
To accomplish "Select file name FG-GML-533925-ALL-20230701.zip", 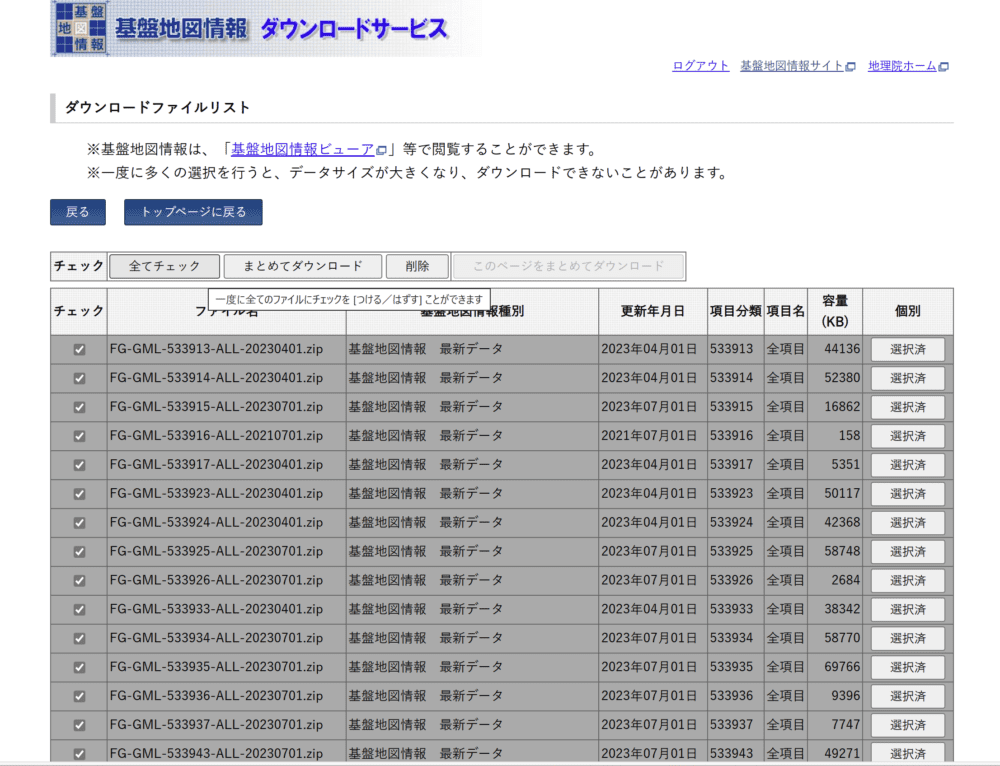I will pos(216,552).
